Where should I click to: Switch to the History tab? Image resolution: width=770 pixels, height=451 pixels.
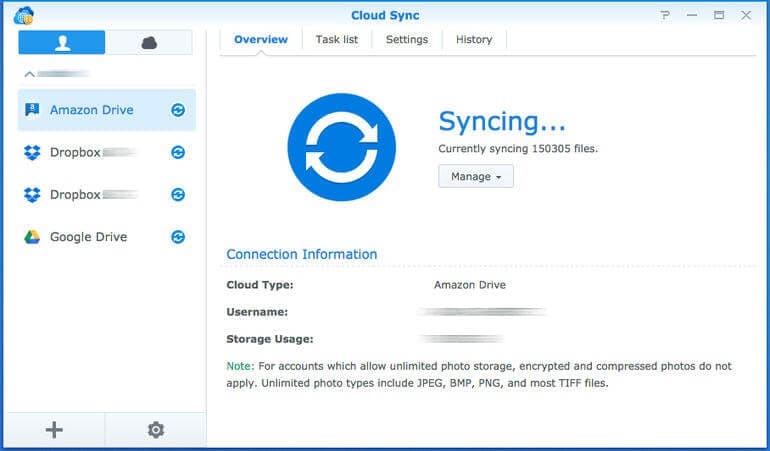[474, 39]
